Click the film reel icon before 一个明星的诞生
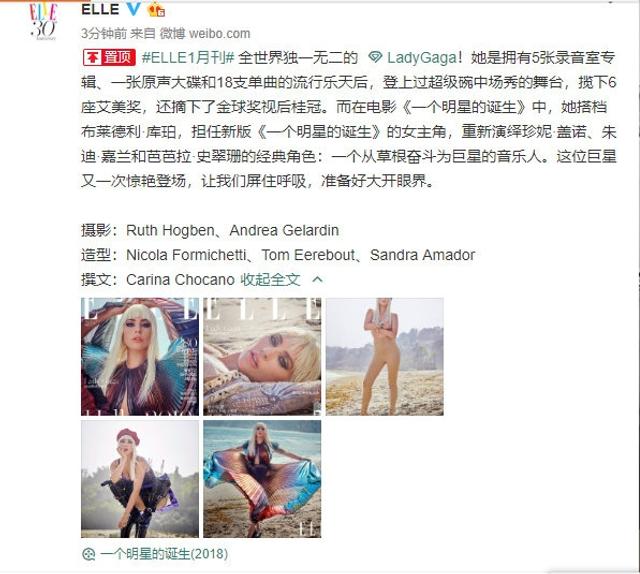This screenshot has width=640, height=574. click(x=88, y=554)
